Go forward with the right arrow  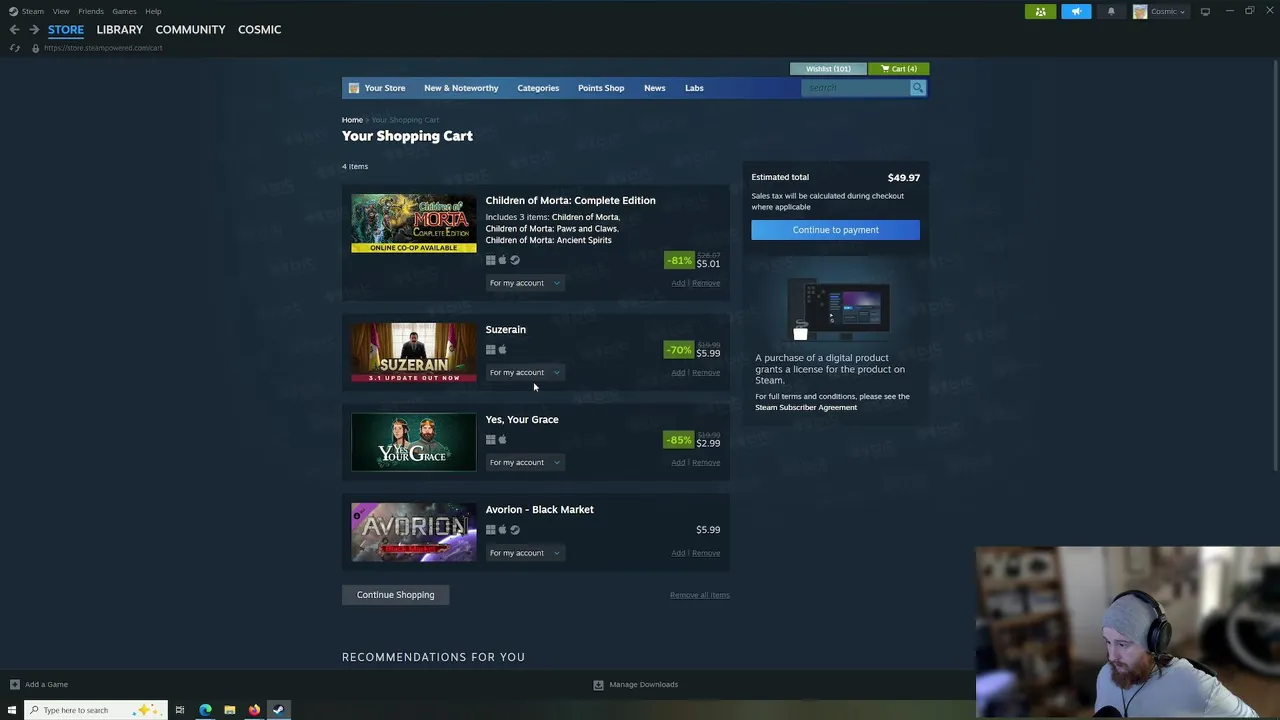tap(33, 29)
